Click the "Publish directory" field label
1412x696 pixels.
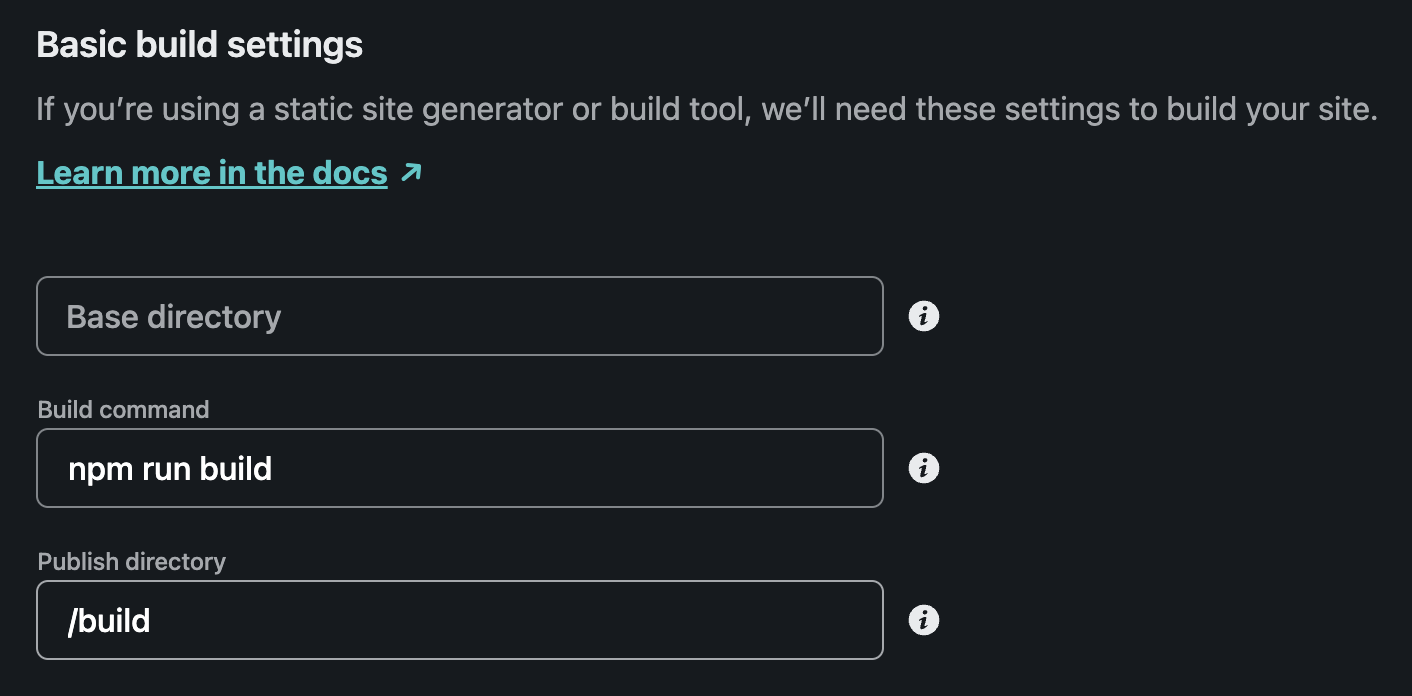pos(131,562)
